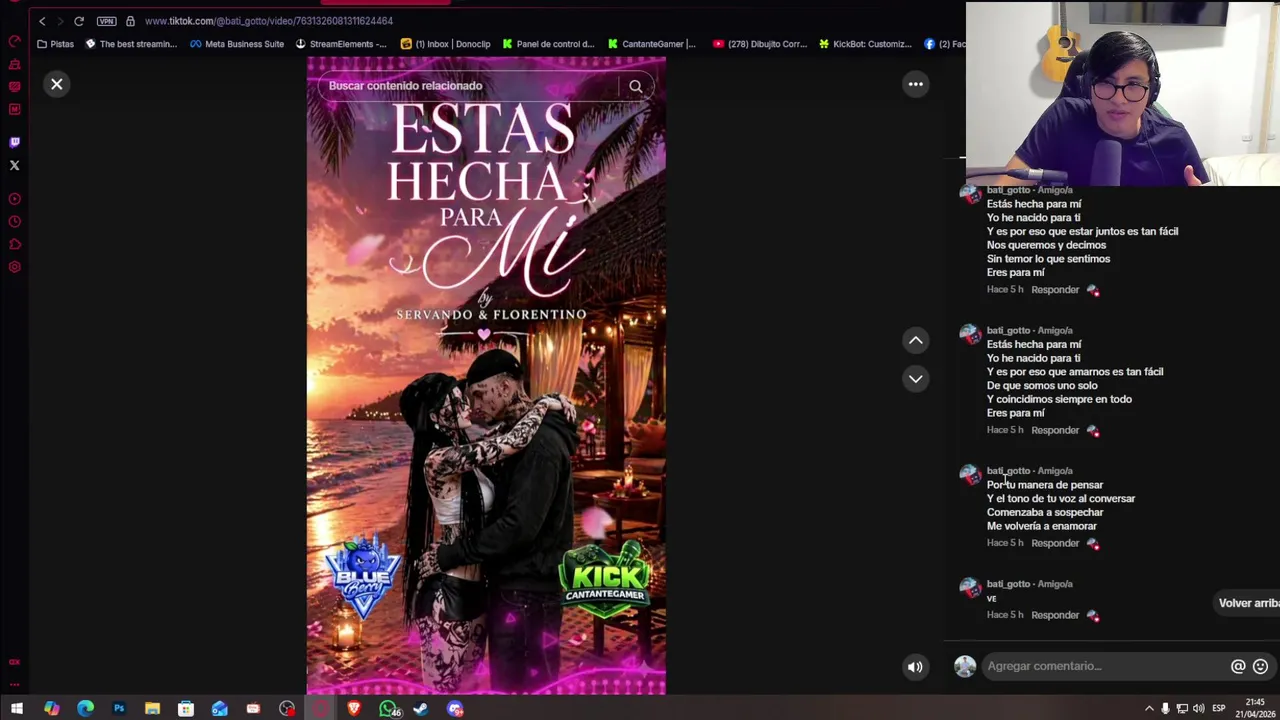This screenshot has width=1280, height=720.
Task: Open Photoshop from the taskbar
Action: tap(119, 709)
